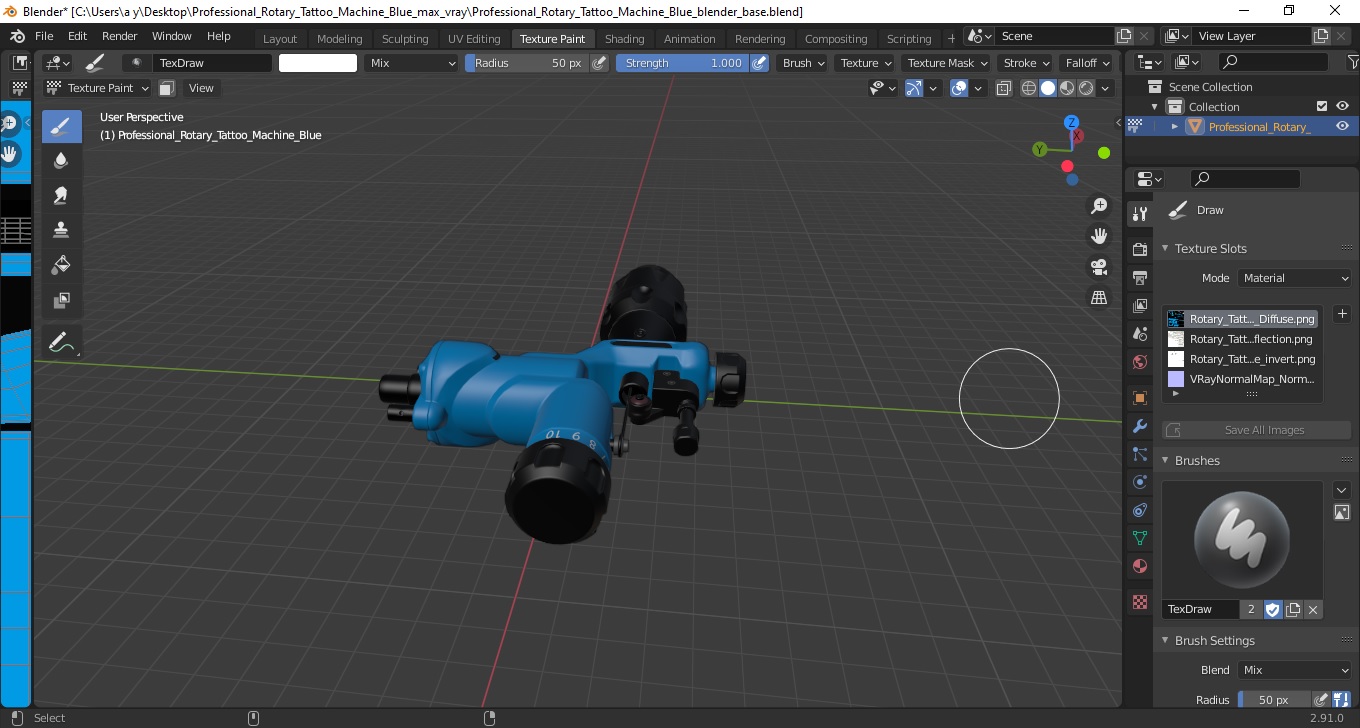This screenshot has width=1360, height=728.
Task: Open the File menu
Action: click(x=44, y=36)
